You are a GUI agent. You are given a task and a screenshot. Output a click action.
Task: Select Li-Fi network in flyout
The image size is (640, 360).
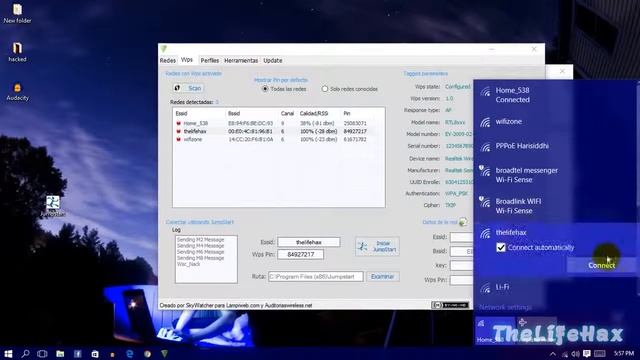click(x=555, y=287)
